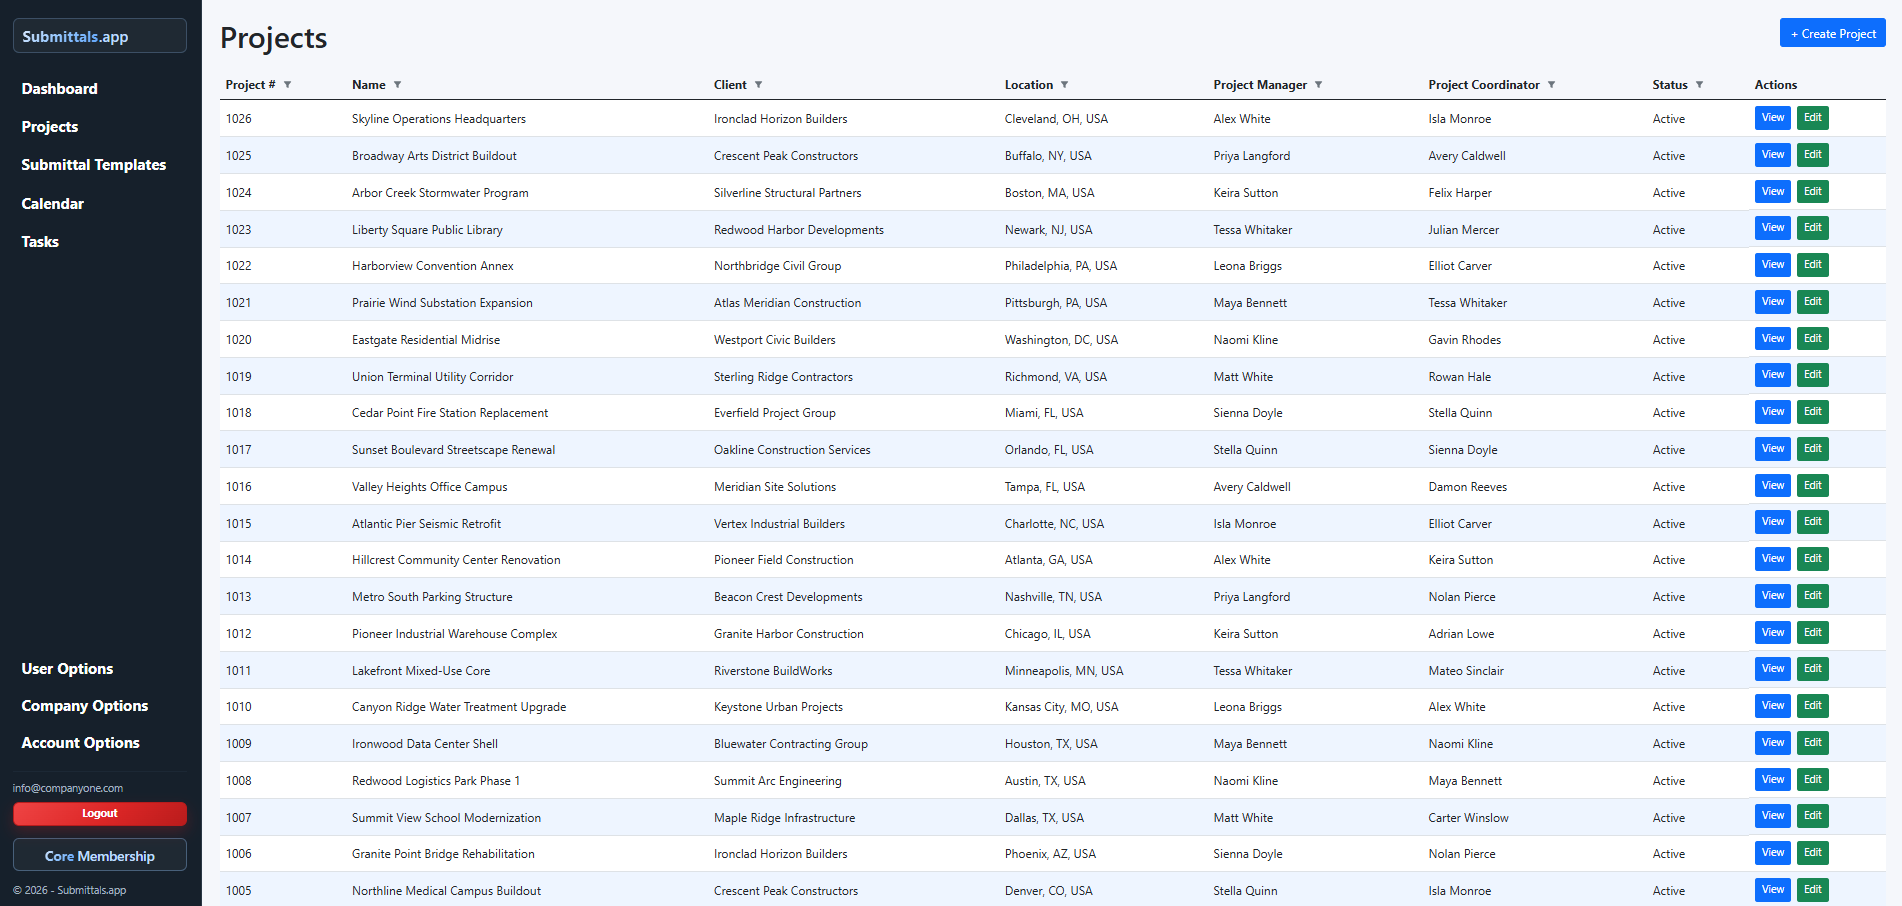
Task: Click the Location column filter triangle
Action: pyautogui.click(x=1064, y=85)
